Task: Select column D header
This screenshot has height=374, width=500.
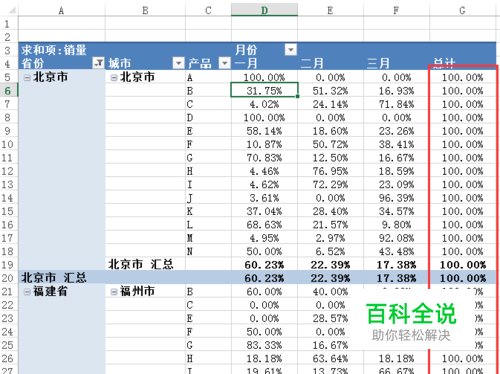Action: (x=264, y=10)
